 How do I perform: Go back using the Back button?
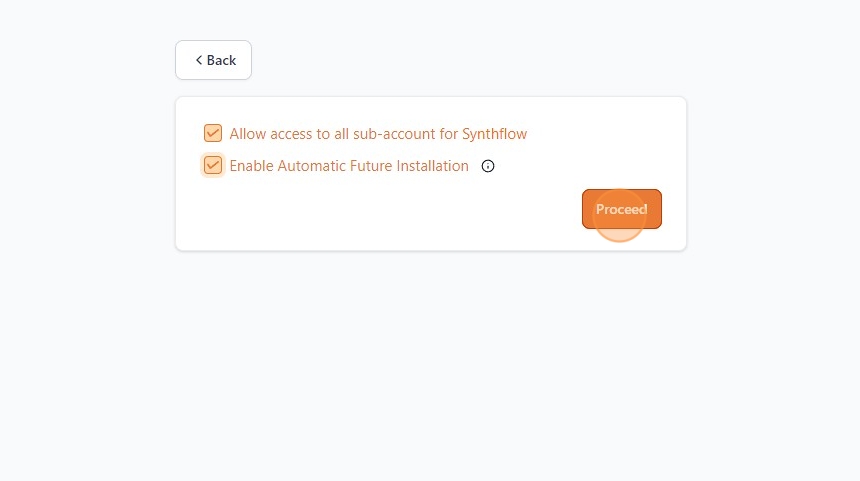214,60
